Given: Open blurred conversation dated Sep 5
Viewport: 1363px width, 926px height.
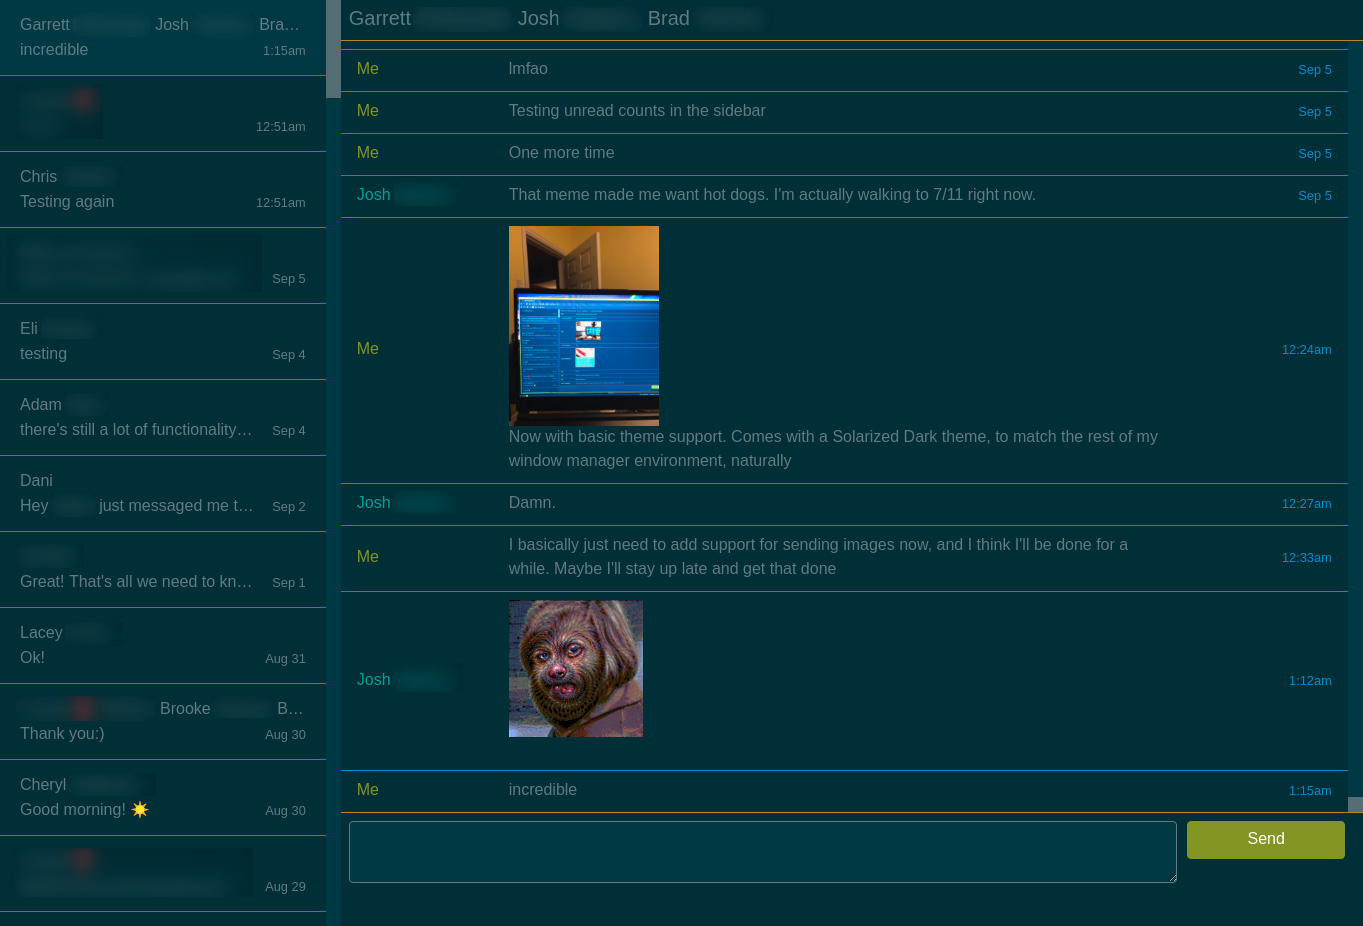Looking at the screenshot, I should (163, 266).
